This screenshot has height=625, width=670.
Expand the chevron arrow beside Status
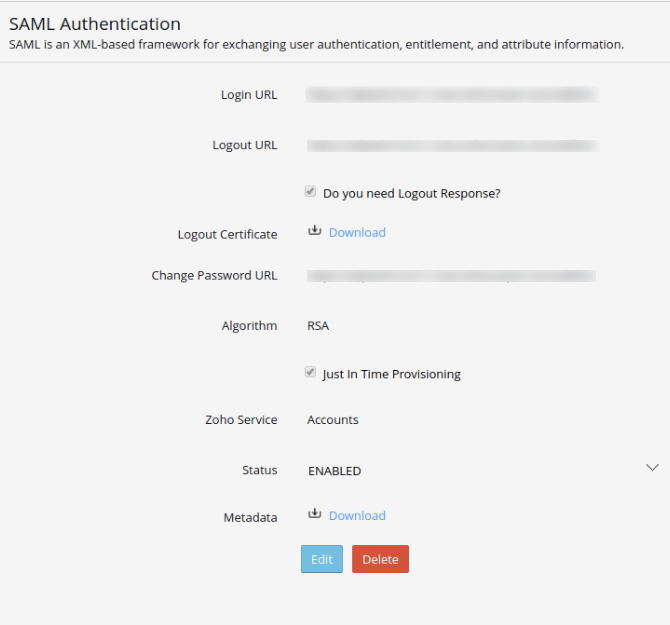pyautogui.click(x=652, y=468)
